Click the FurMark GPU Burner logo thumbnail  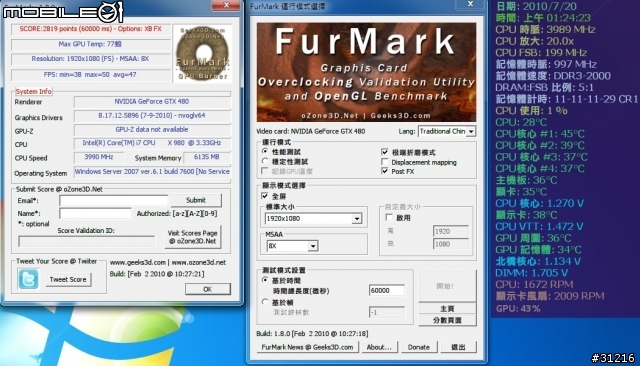202,53
